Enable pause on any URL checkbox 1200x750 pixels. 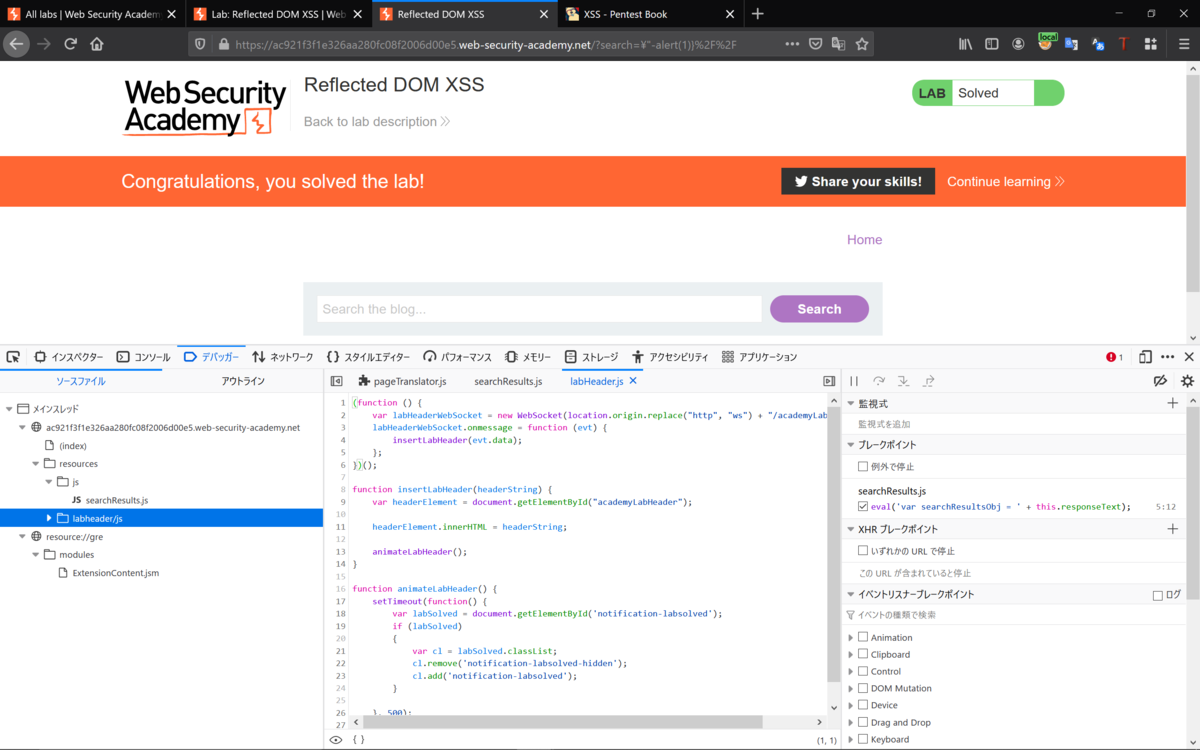(x=863, y=550)
